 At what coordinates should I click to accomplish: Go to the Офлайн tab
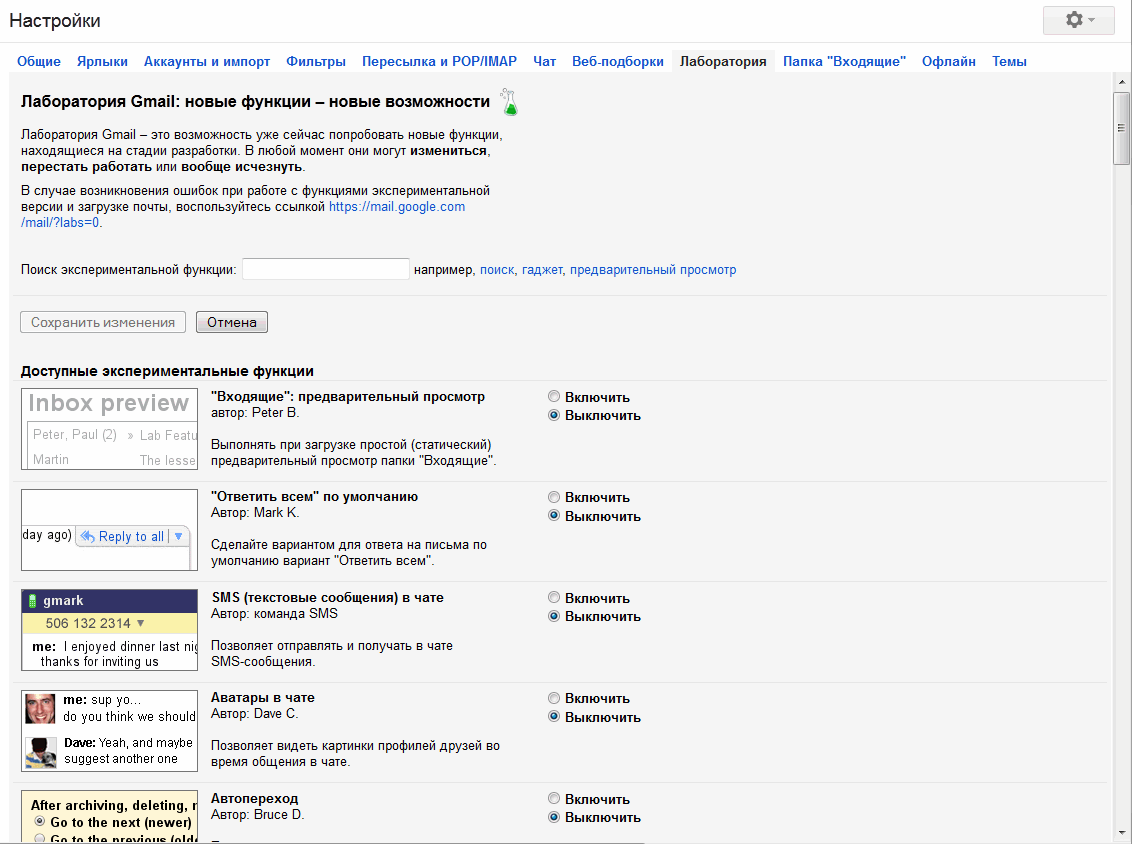949,61
